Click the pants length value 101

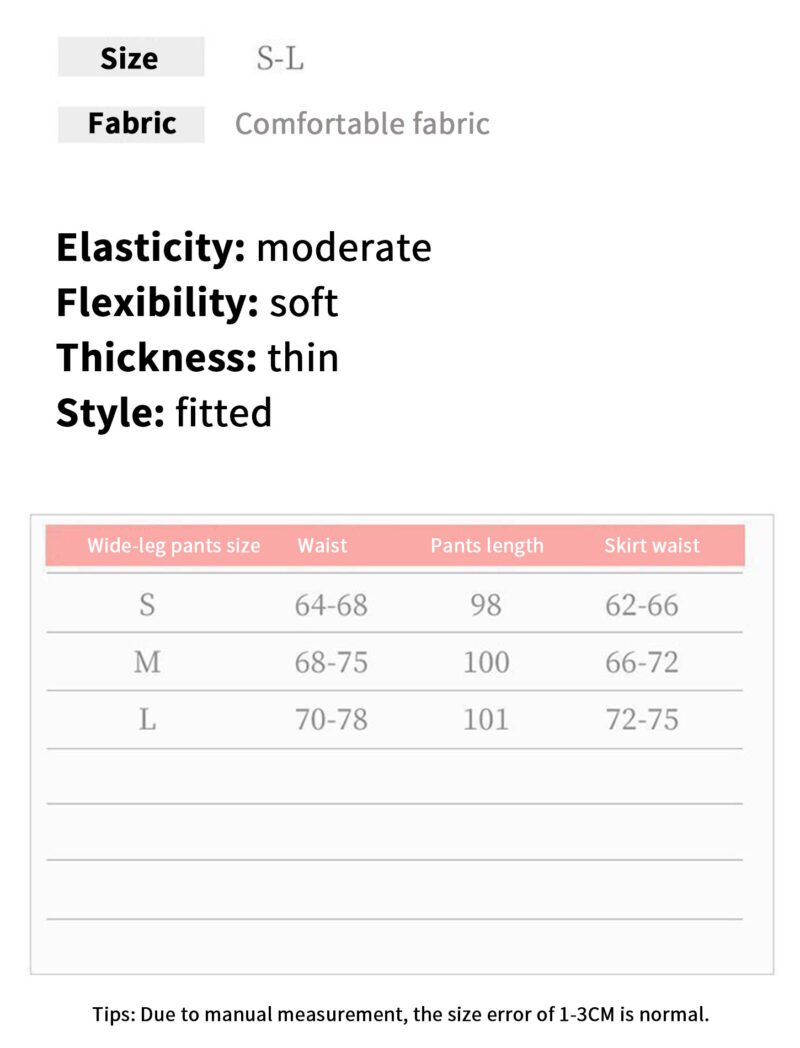(486, 719)
